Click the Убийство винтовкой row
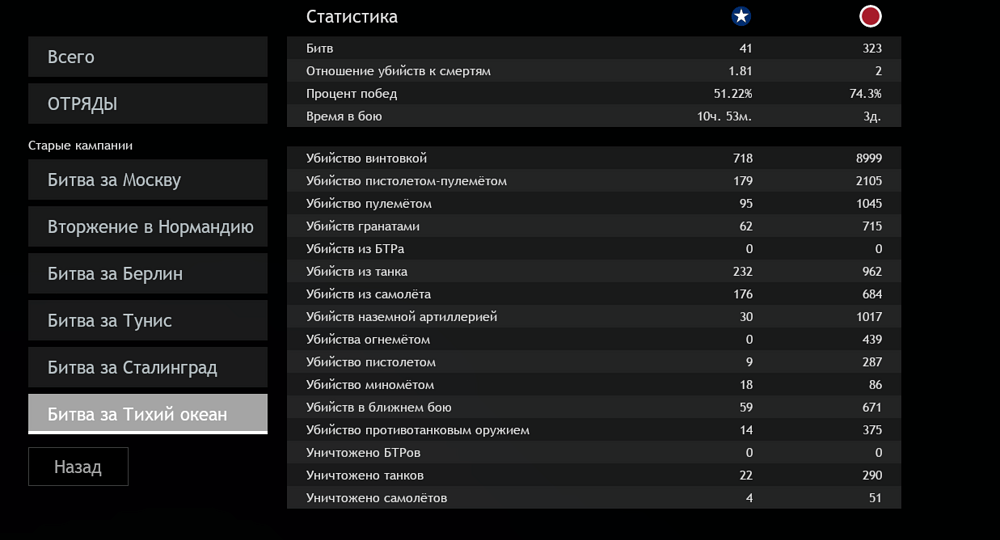This screenshot has width=1000, height=540. point(593,158)
